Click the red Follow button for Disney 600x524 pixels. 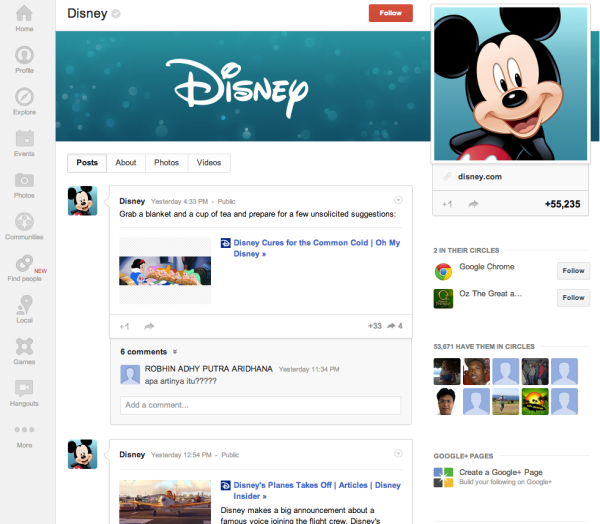pyautogui.click(x=390, y=13)
